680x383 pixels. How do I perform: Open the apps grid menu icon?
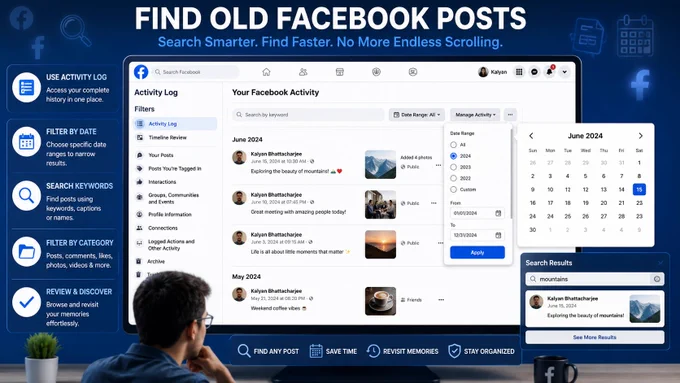pos(519,72)
